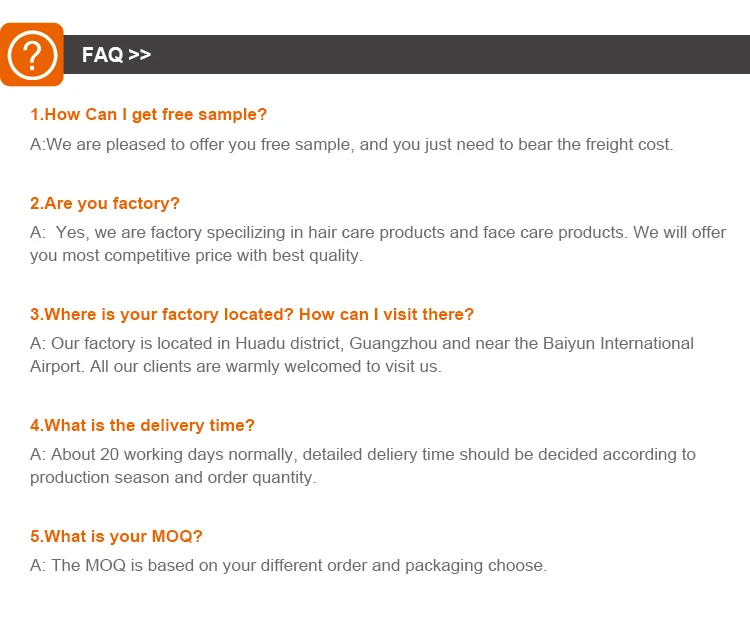
Task: Expand the FAQ section chevrons
Action: tap(140, 55)
